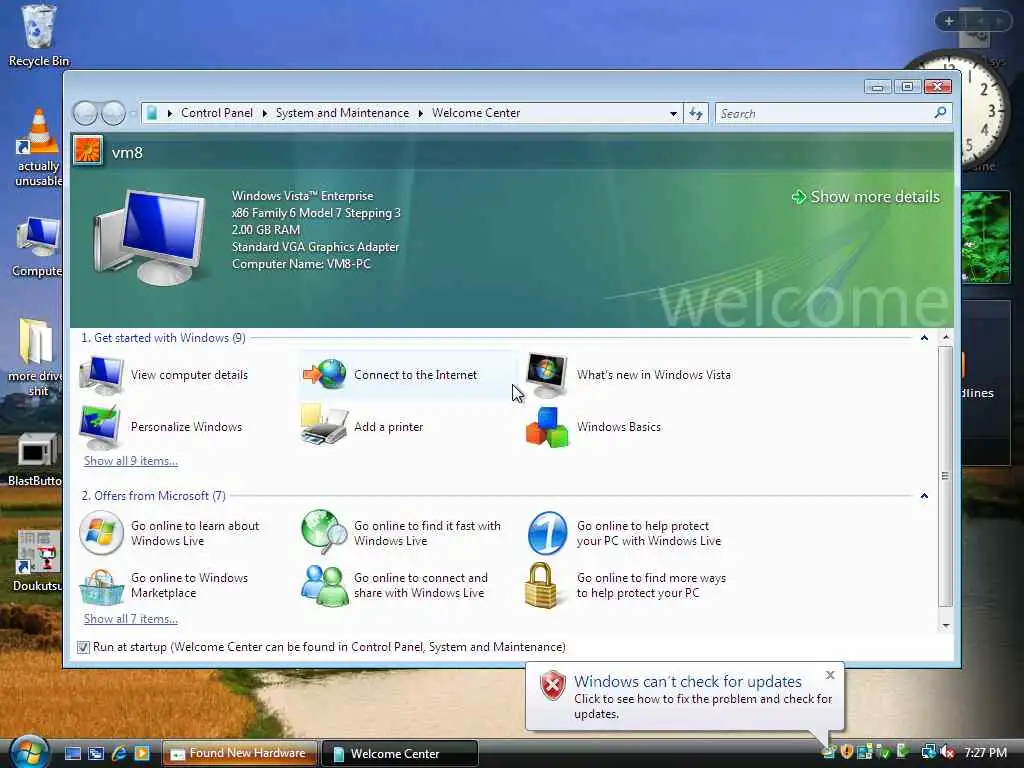Click the Windows Start orb
The image size is (1024, 768).
click(x=29, y=752)
